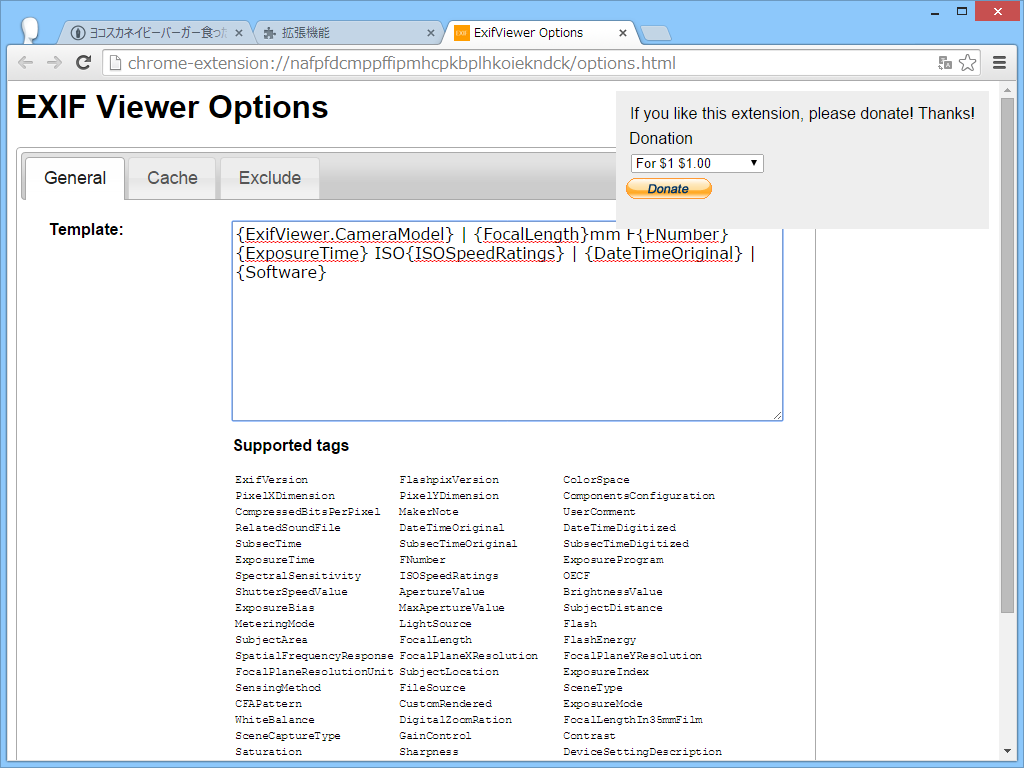Click FNumber in Supported tags list
The height and width of the screenshot is (768, 1024).
pyautogui.click(x=422, y=560)
